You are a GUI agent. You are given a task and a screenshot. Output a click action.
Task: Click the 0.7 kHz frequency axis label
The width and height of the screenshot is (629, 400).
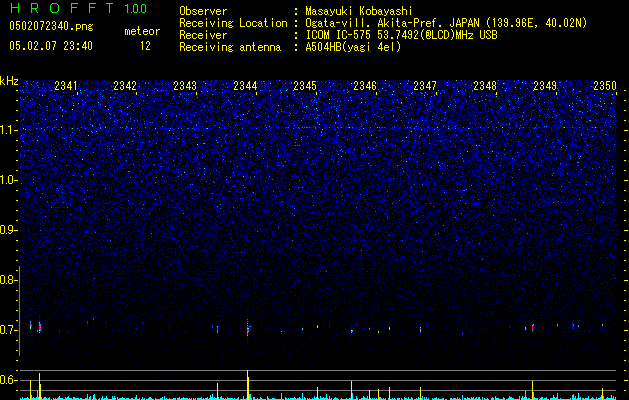[9, 330]
